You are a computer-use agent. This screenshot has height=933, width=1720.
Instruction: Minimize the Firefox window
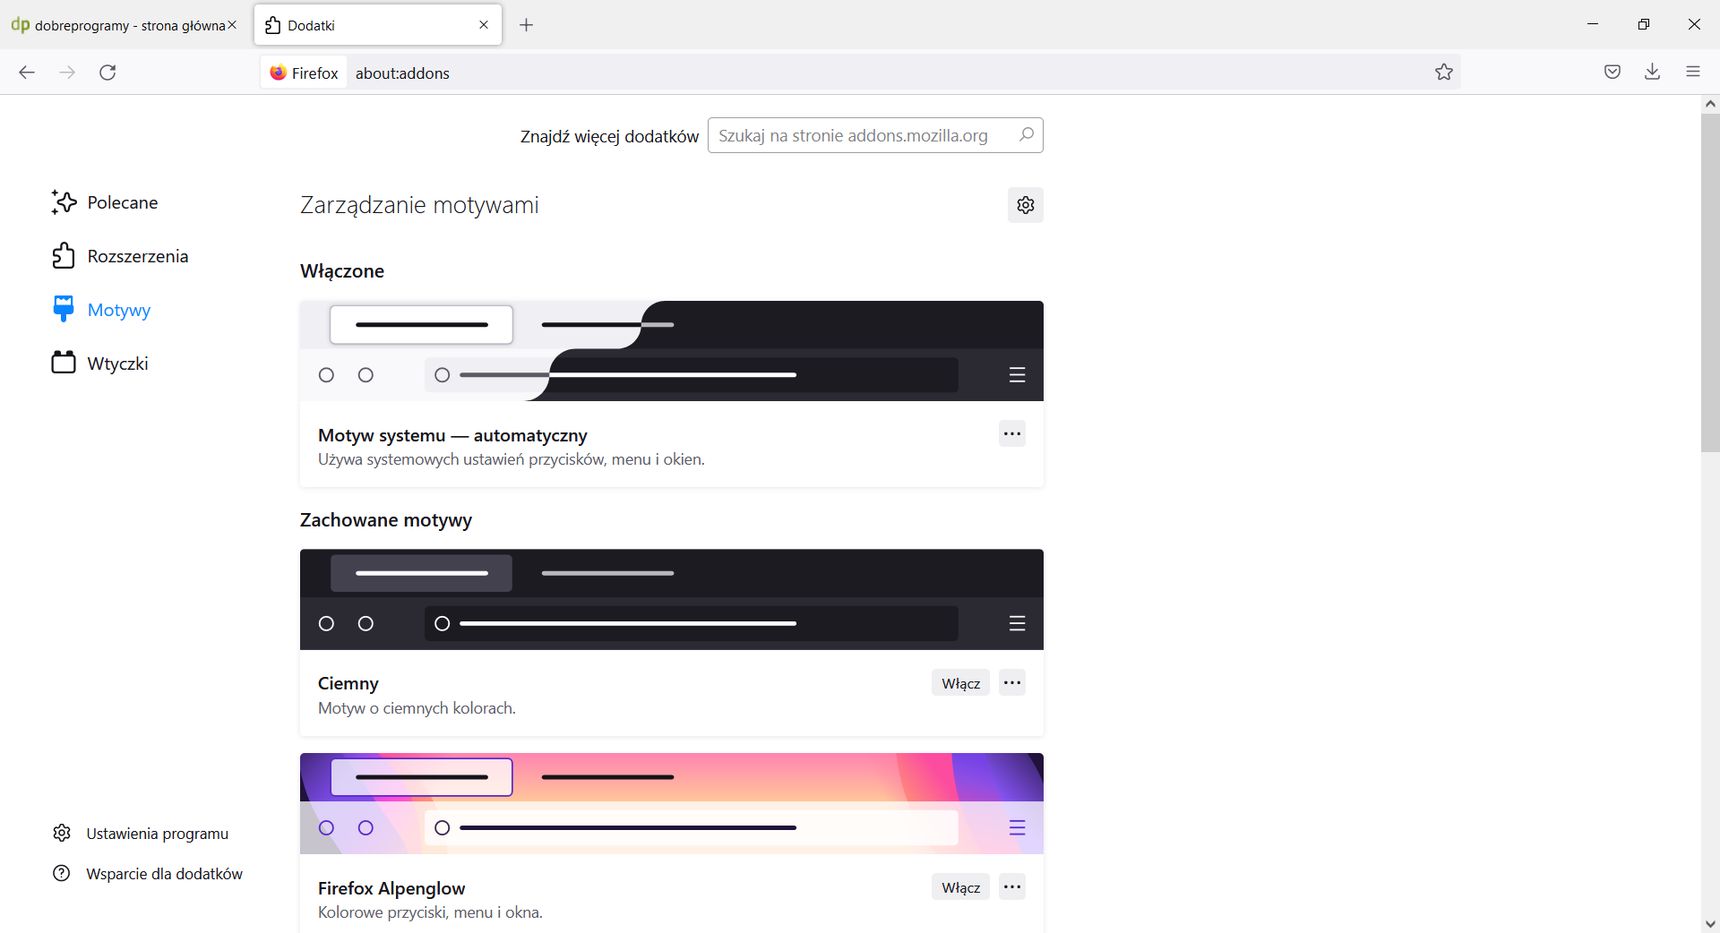coord(1592,24)
